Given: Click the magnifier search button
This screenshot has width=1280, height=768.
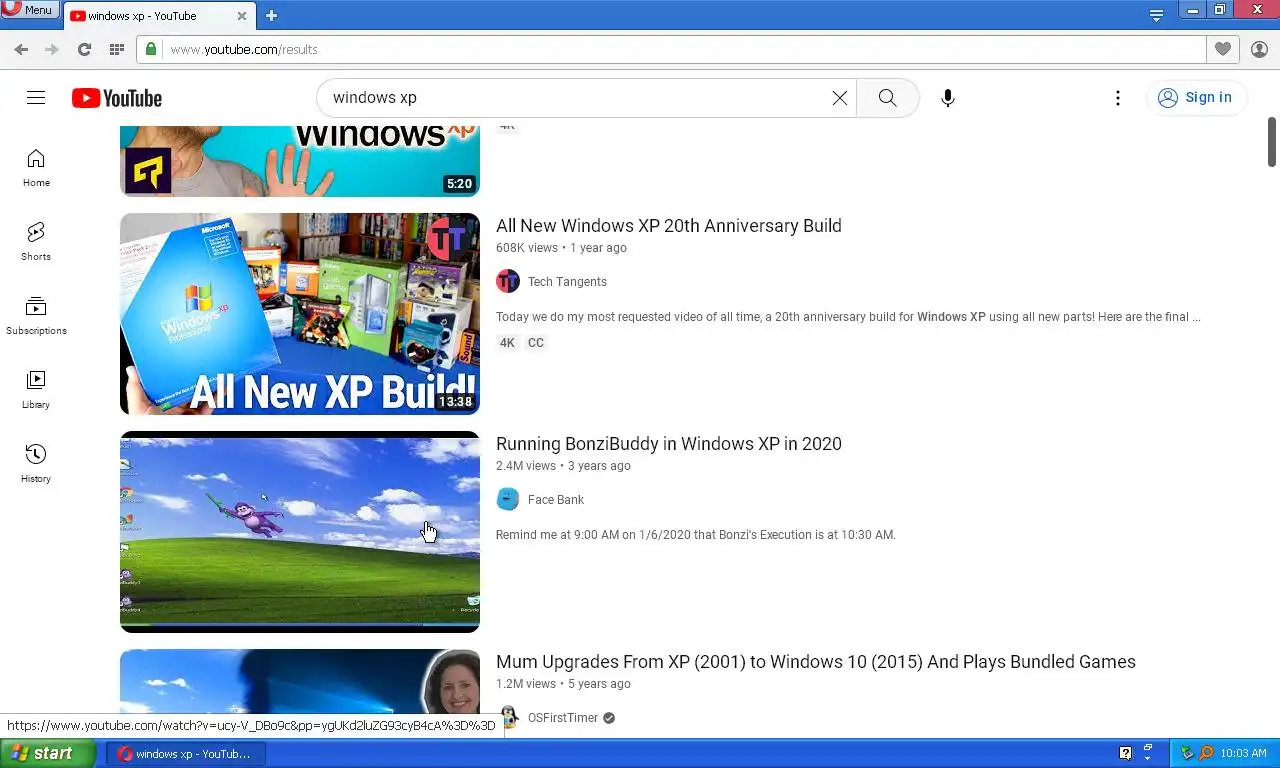Looking at the screenshot, I should pos(888,97).
